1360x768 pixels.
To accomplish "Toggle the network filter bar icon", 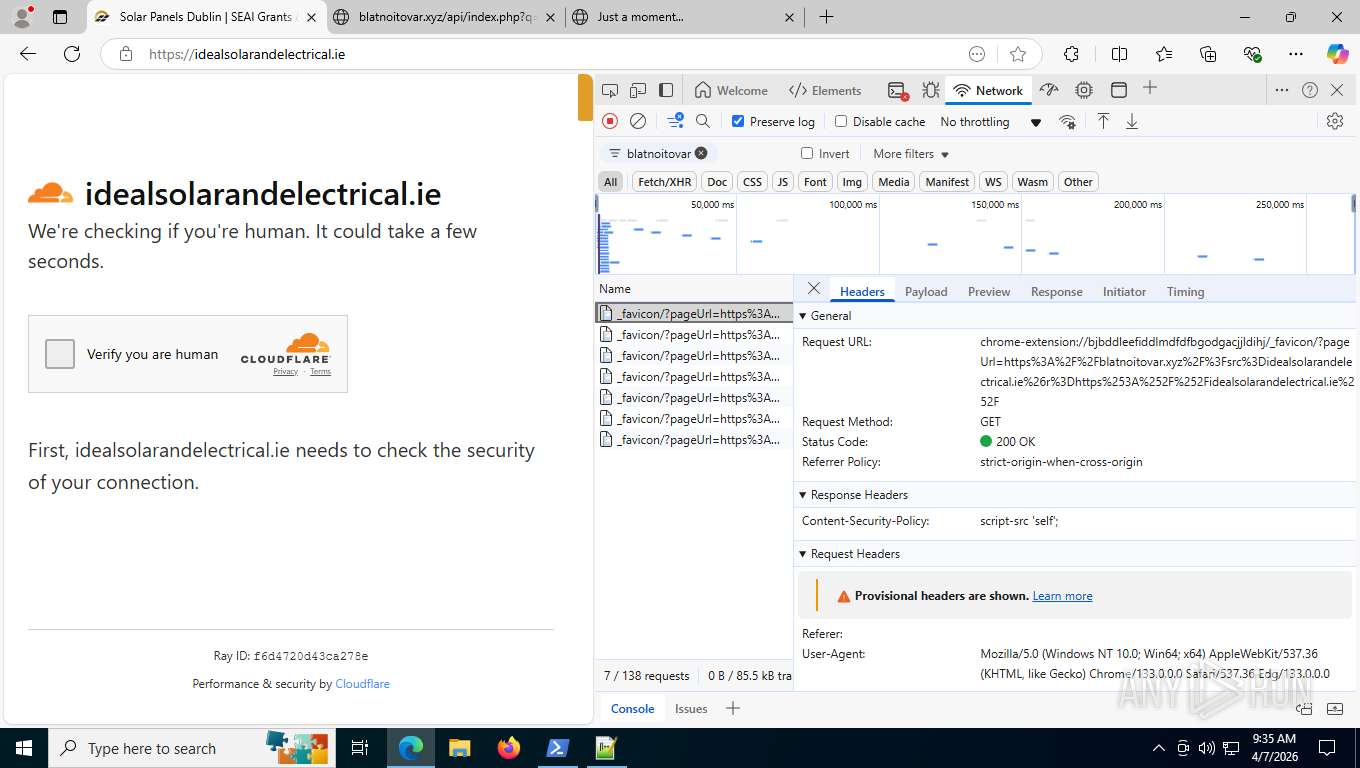I will pos(675,121).
